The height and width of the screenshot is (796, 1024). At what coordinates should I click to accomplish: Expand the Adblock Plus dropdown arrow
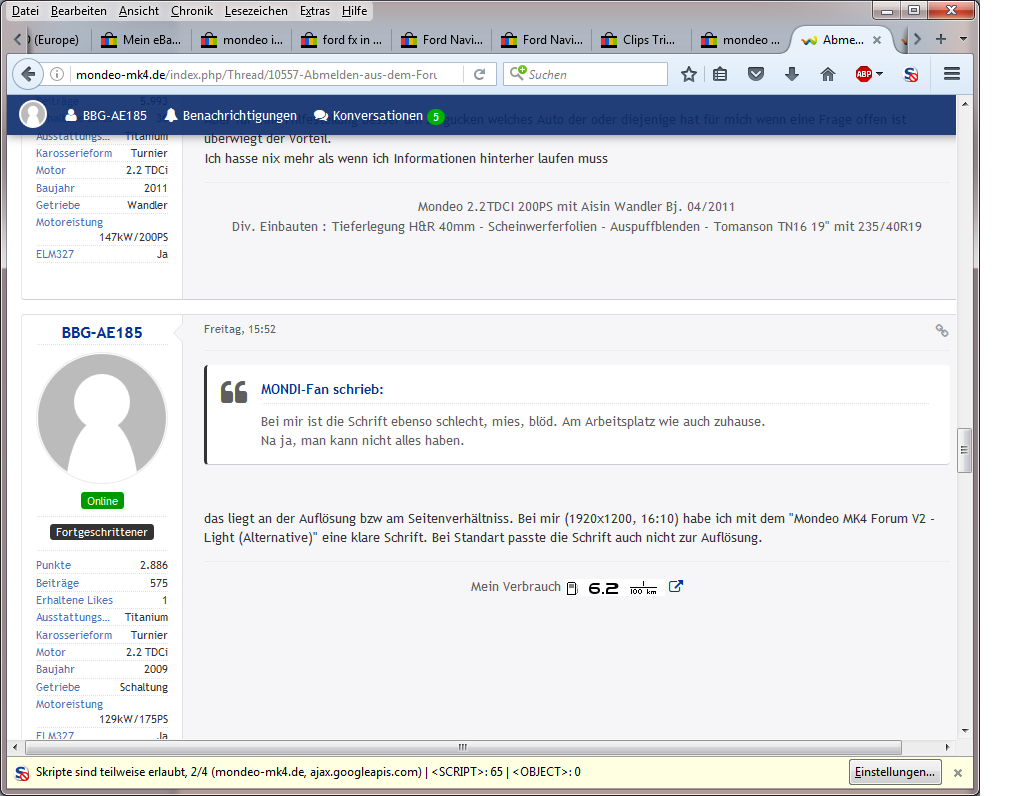[x=879, y=74]
